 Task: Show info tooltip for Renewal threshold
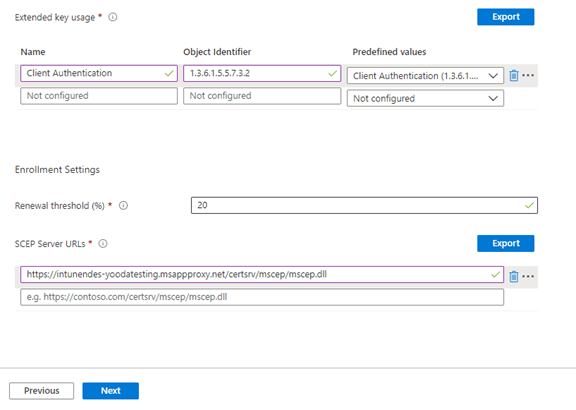tap(123, 206)
